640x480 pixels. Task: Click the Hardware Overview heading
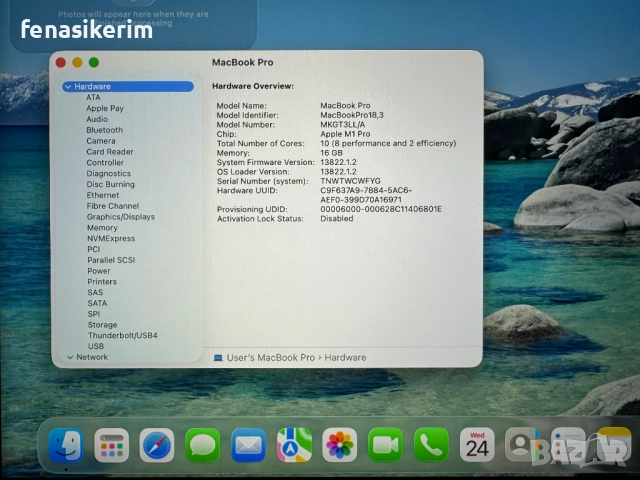253,87
